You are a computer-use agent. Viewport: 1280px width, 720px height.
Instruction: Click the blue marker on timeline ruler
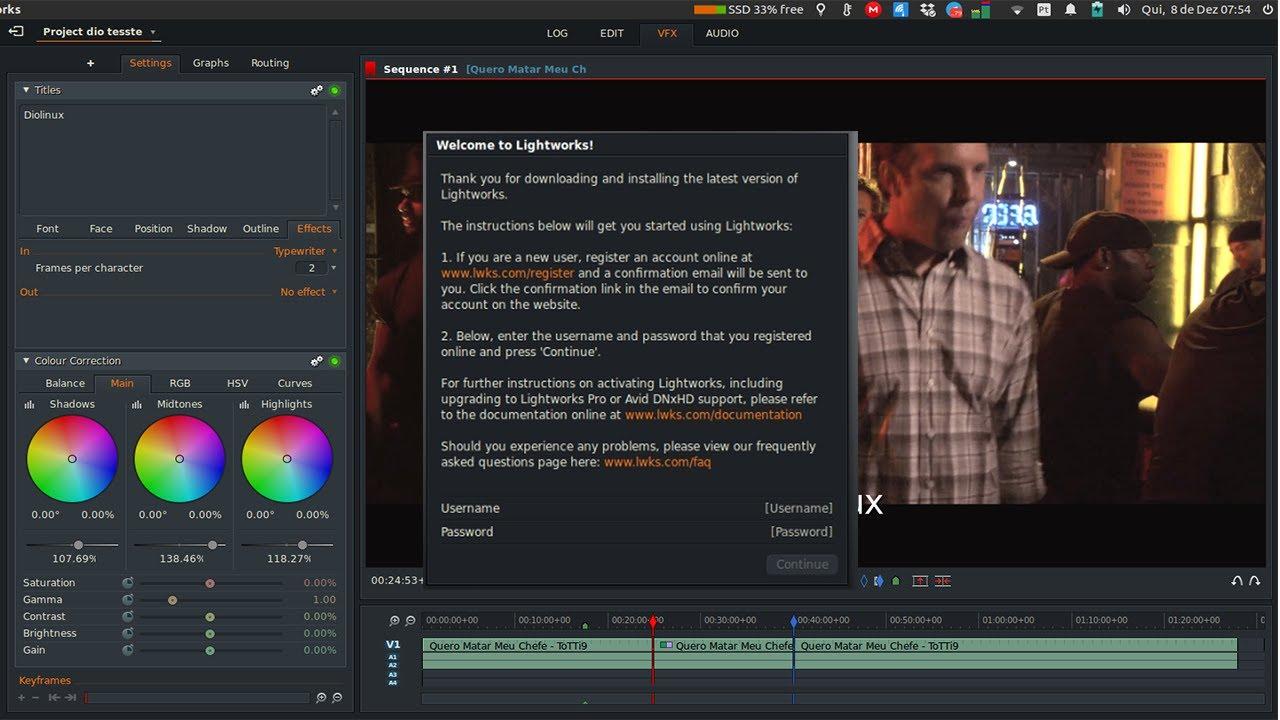[794, 622]
